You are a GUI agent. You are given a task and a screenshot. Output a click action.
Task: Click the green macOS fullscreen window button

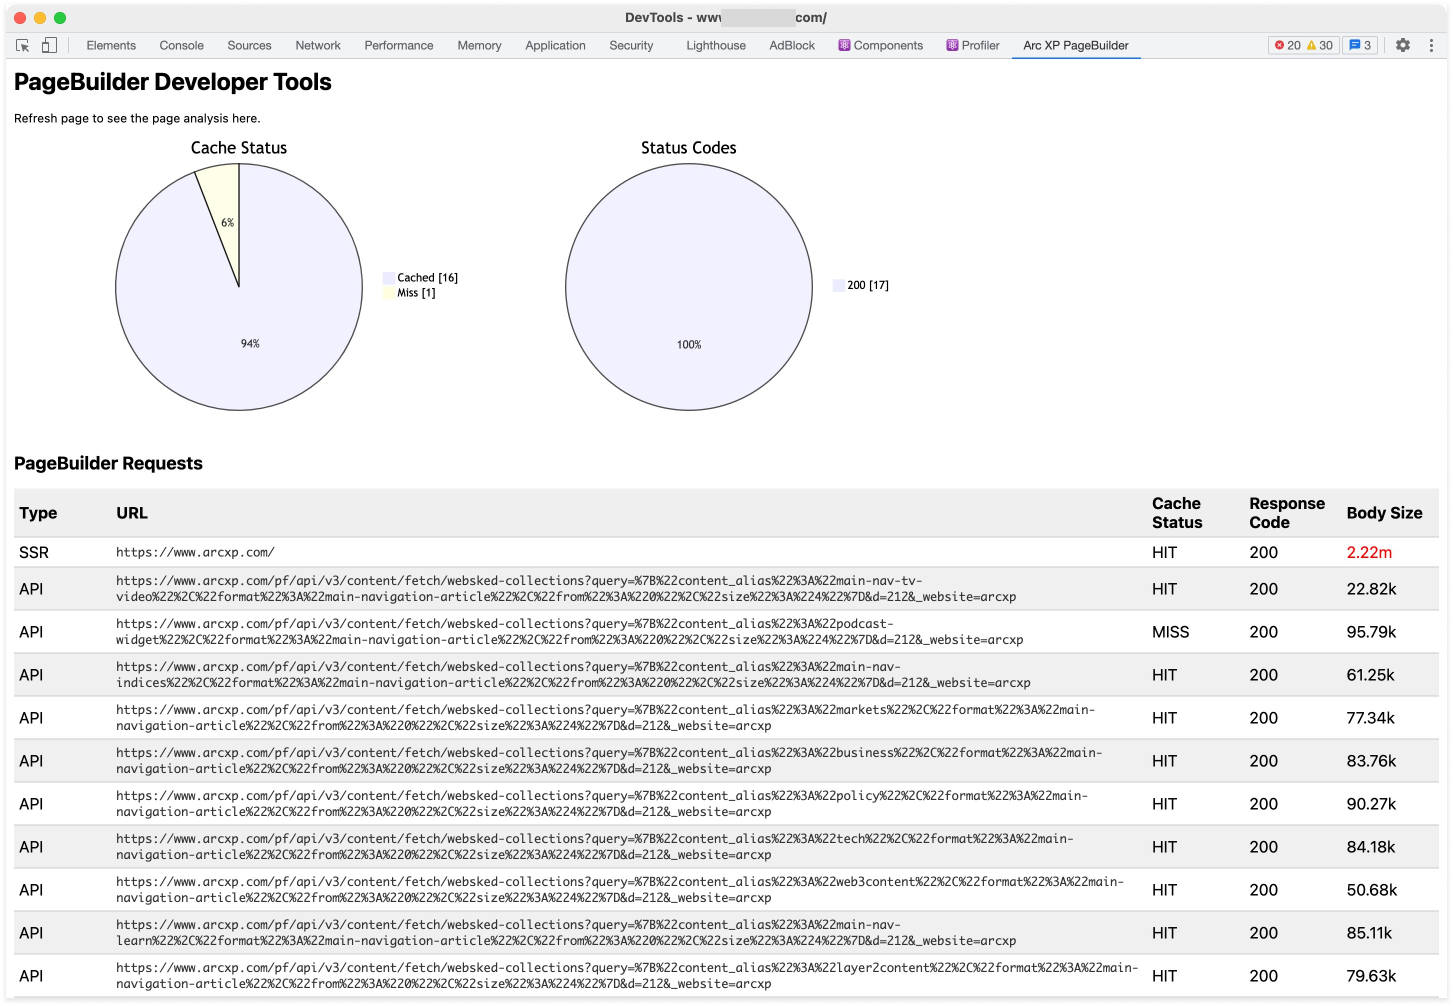[60, 18]
